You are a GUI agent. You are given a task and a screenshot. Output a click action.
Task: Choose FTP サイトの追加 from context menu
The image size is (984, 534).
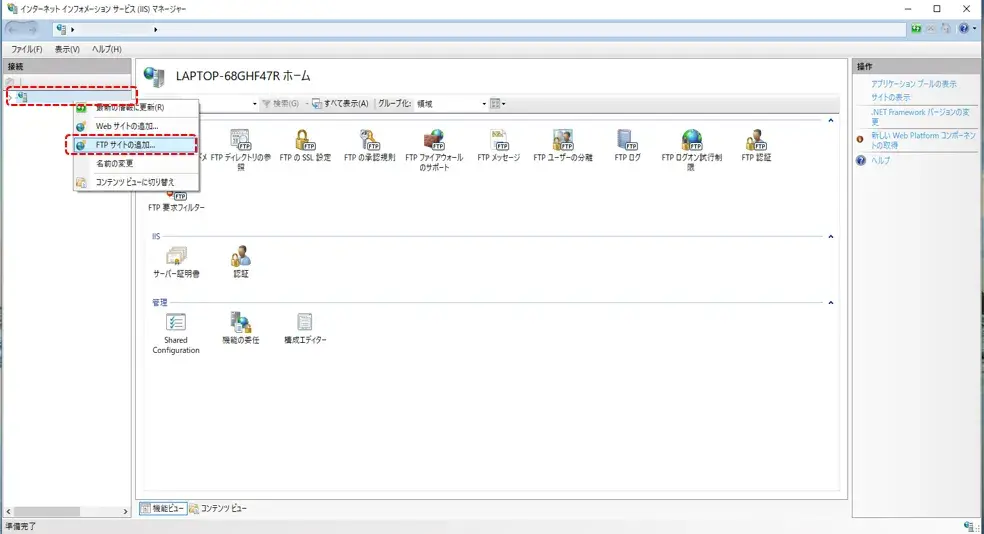tap(124, 145)
